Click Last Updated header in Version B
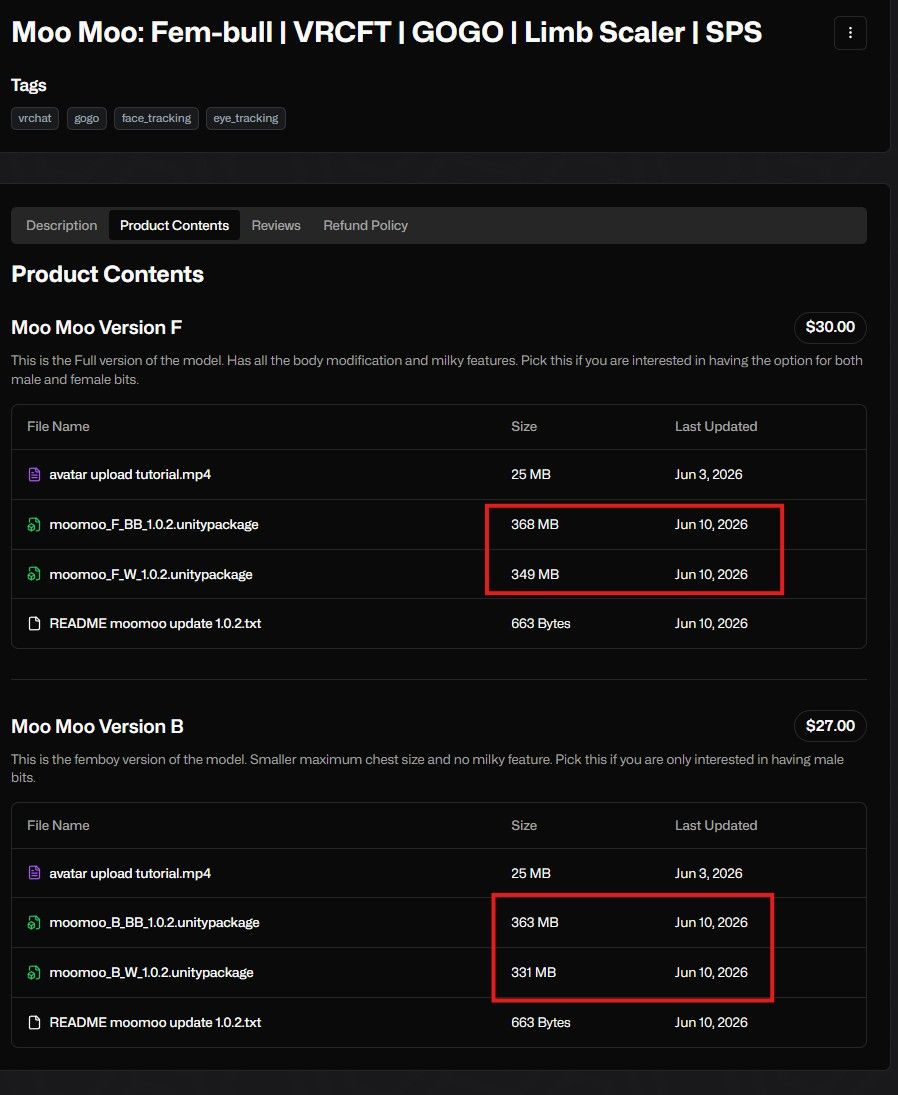The image size is (898, 1095). [x=716, y=825]
